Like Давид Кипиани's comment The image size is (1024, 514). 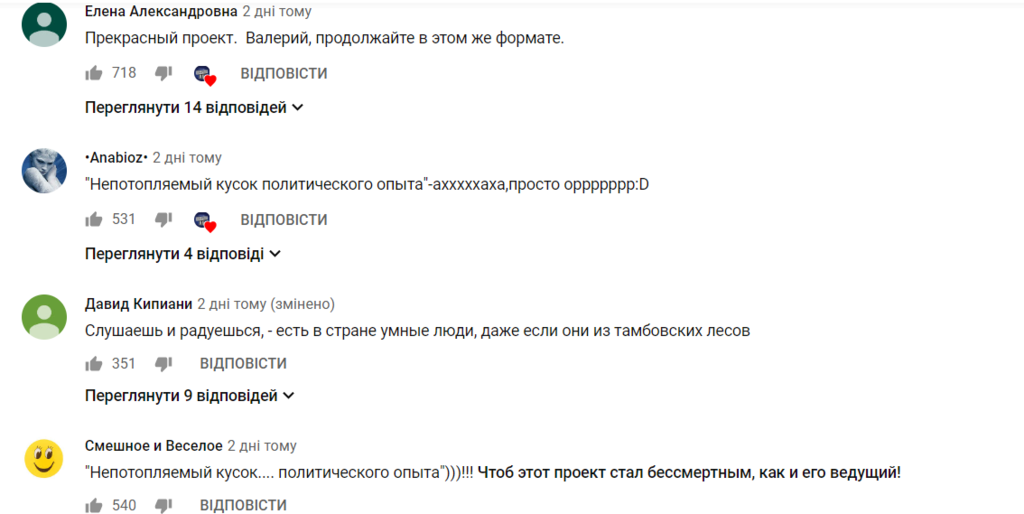94,363
